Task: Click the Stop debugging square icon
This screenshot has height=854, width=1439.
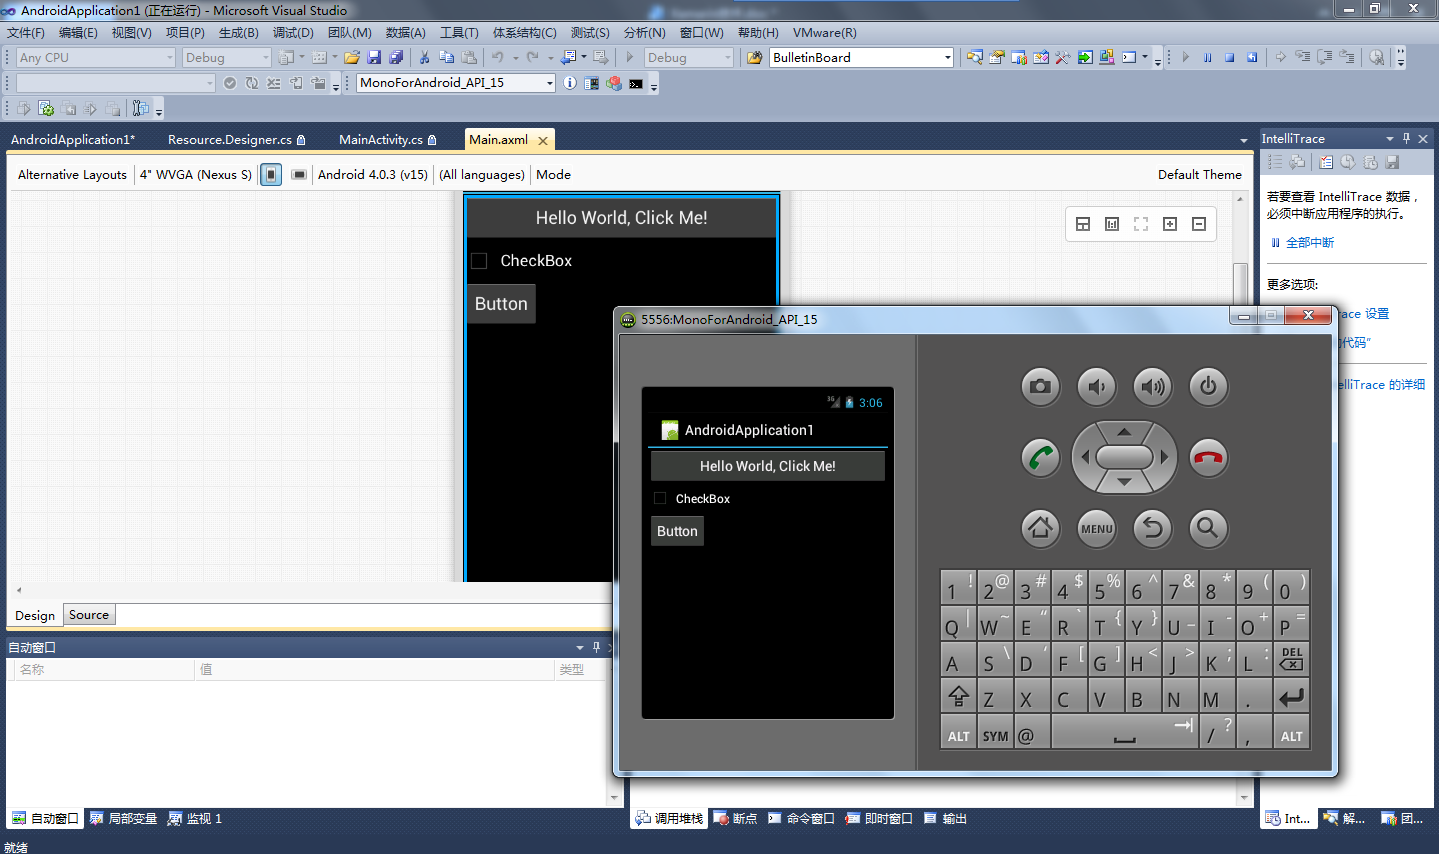Action: tap(1230, 58)
